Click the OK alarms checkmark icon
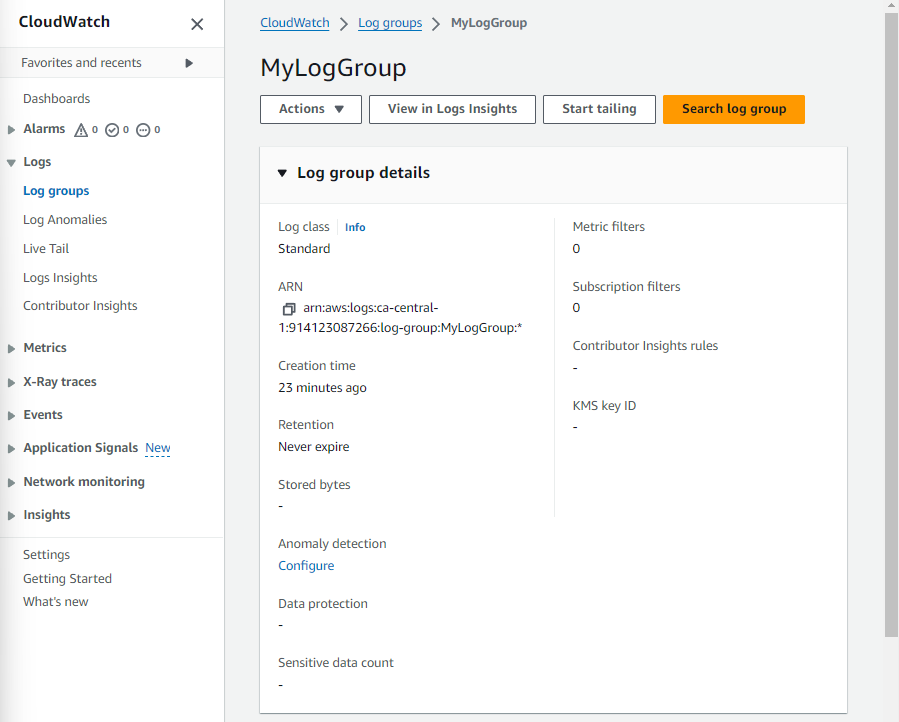 112,130
